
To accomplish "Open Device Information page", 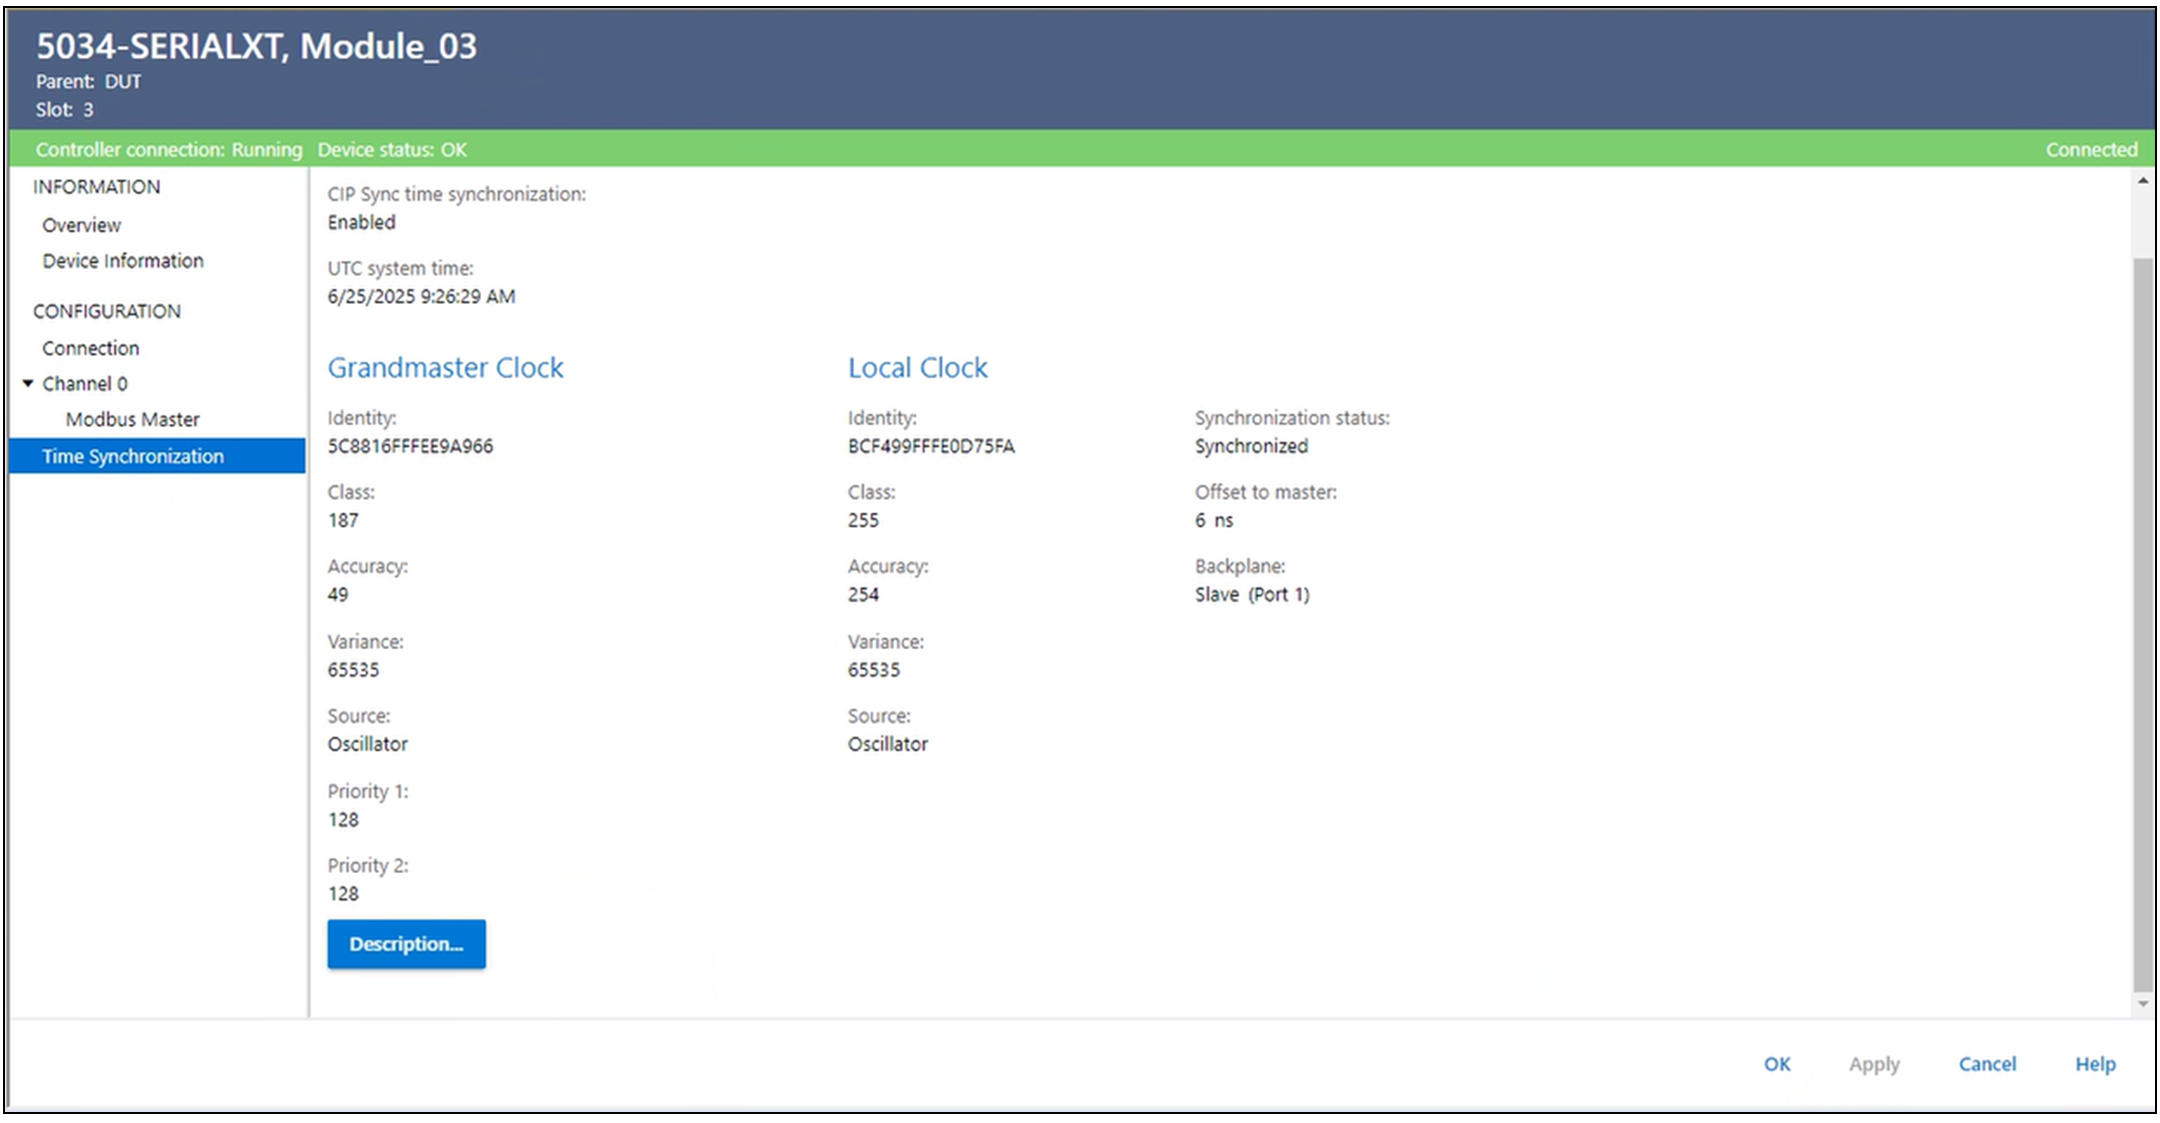I will coord(122,261).
